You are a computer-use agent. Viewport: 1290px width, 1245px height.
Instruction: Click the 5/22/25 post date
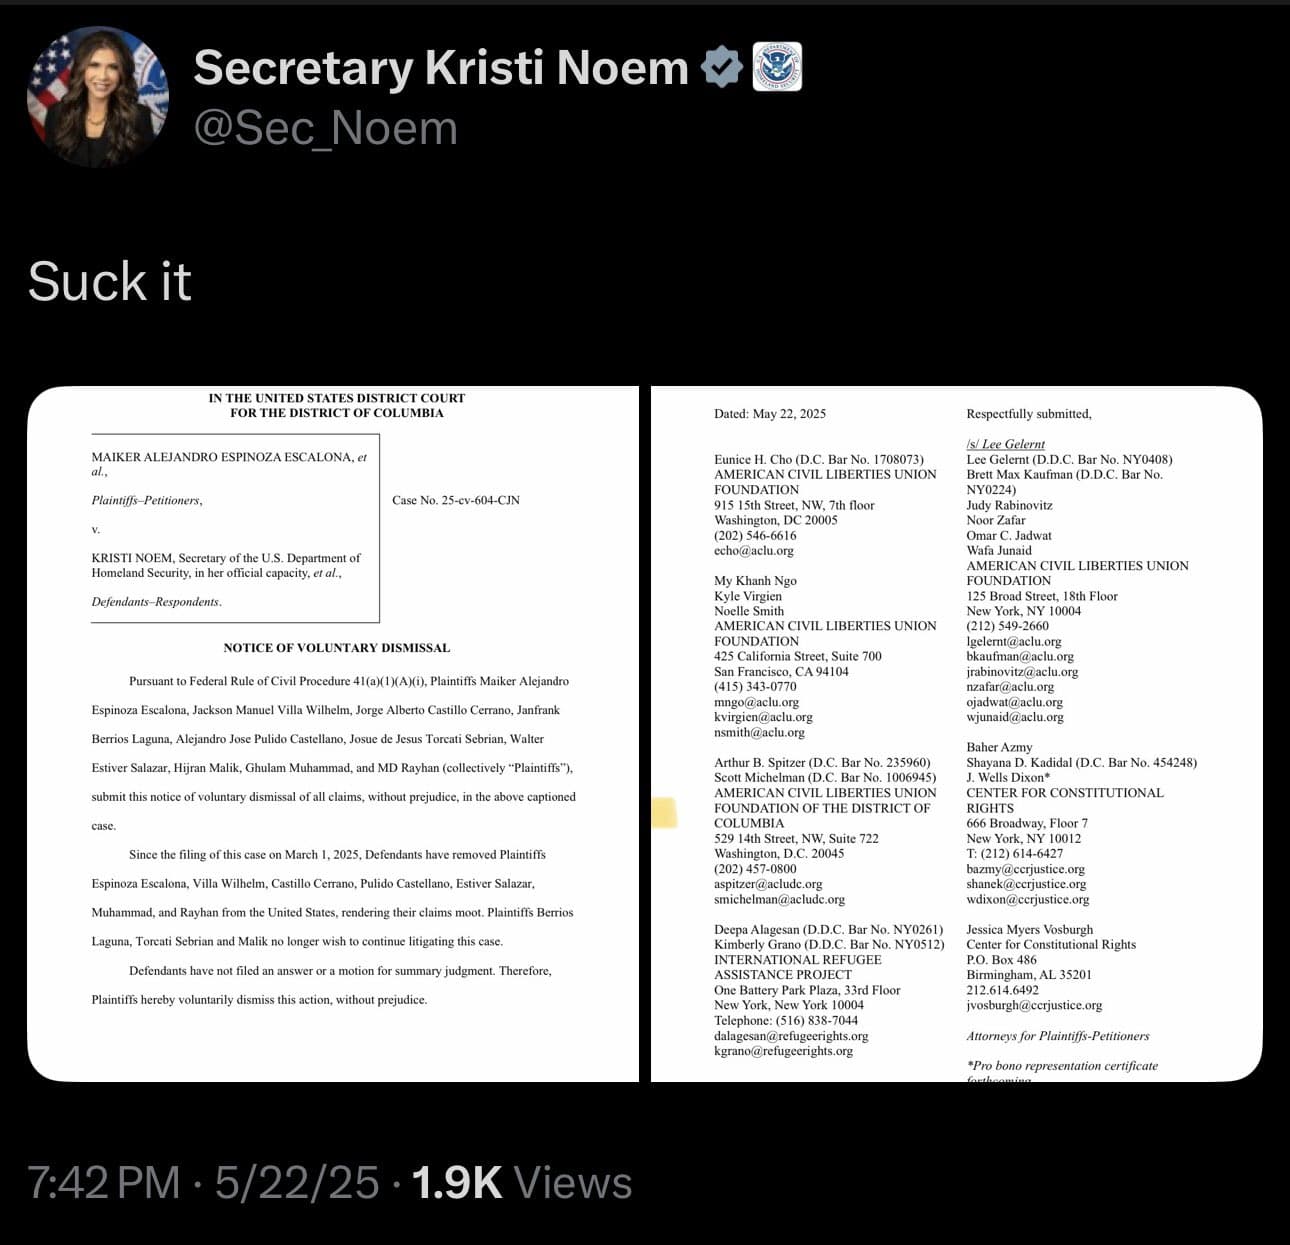(297, 1183)
